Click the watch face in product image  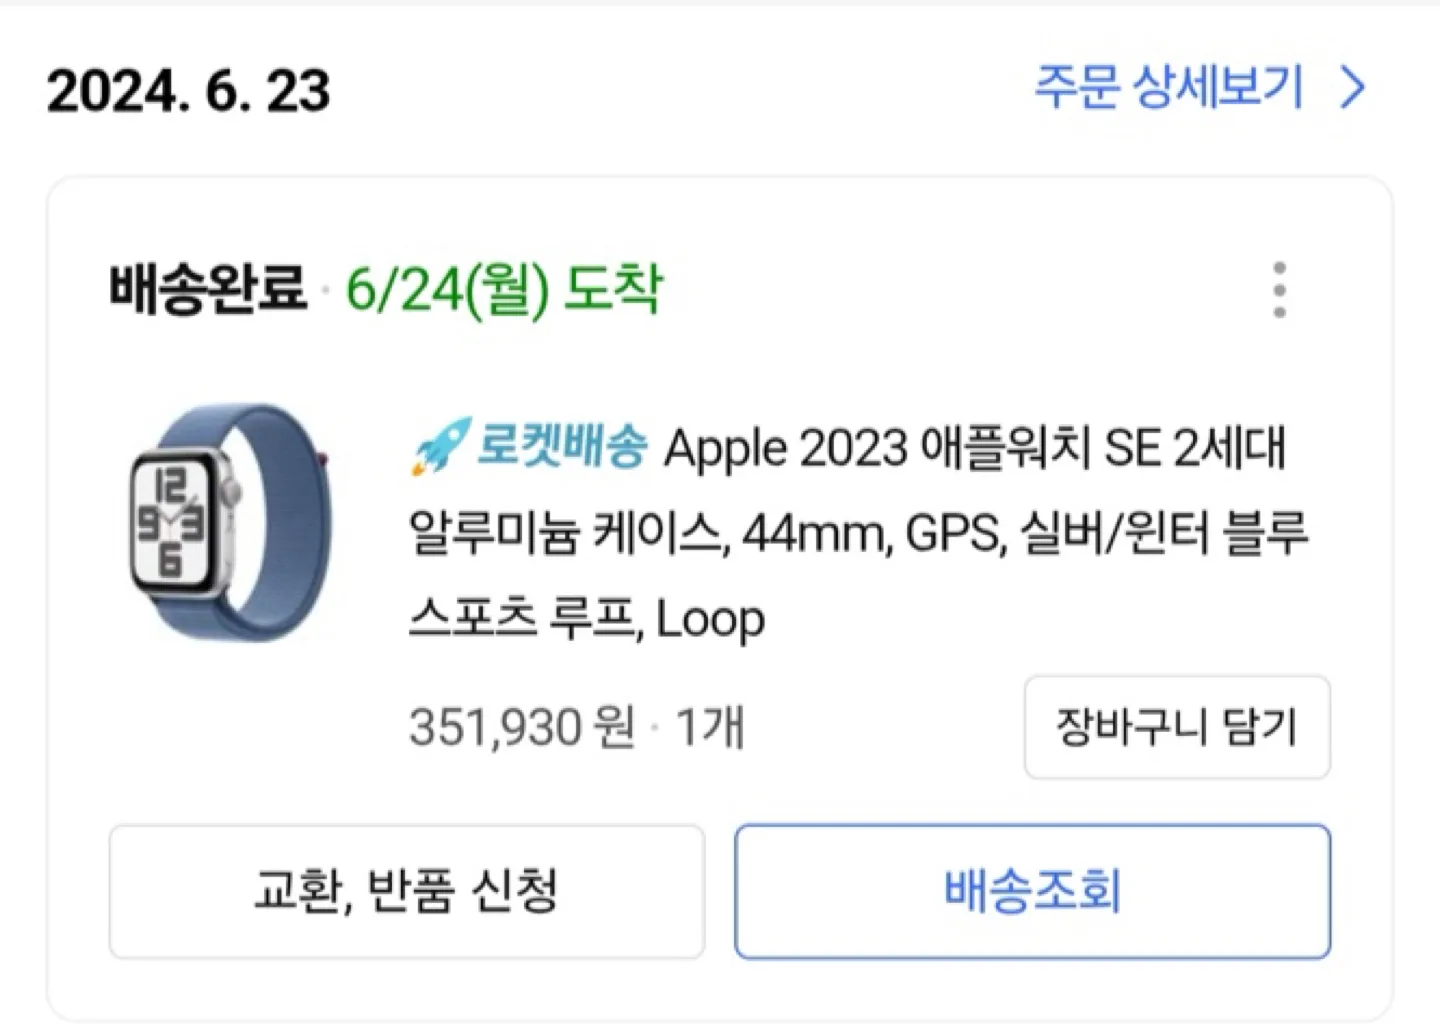(x=172, y=522)
